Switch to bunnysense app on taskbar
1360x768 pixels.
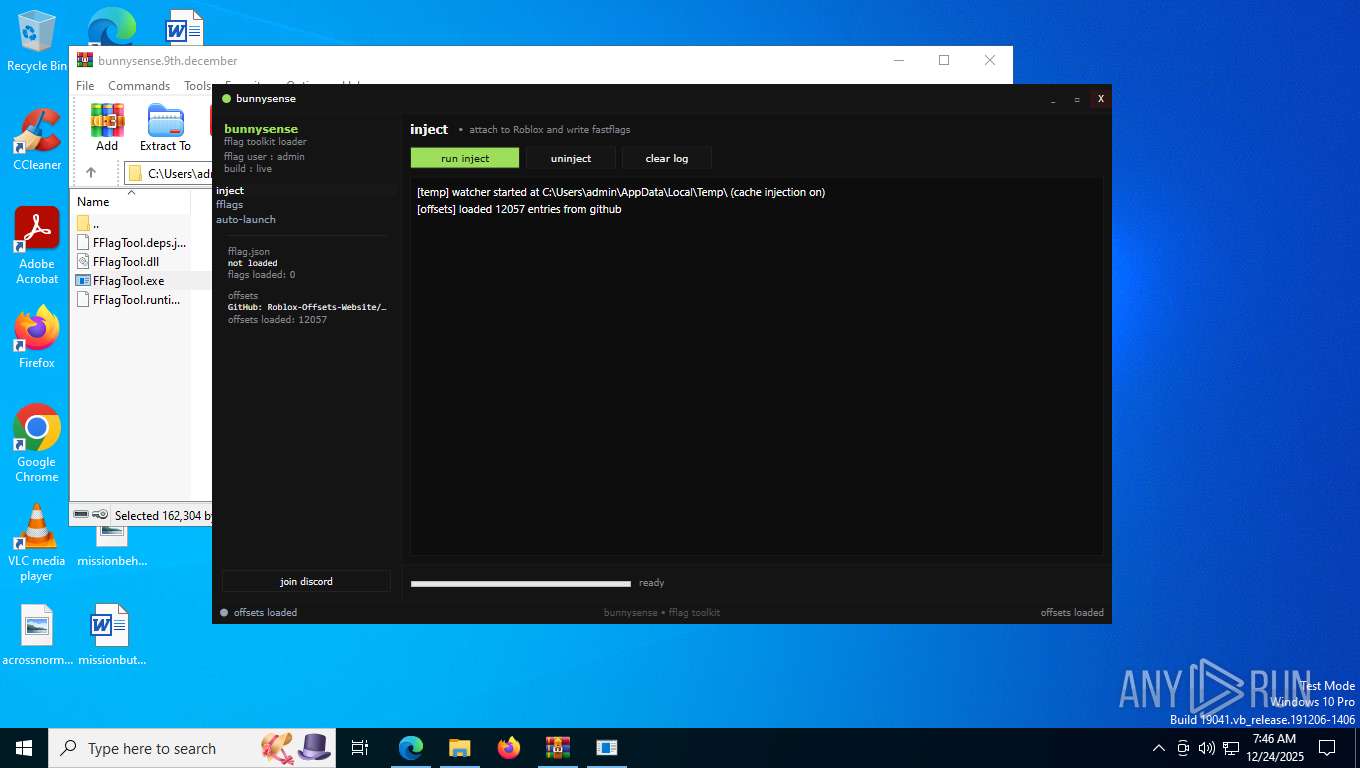[x=606, y=748]
